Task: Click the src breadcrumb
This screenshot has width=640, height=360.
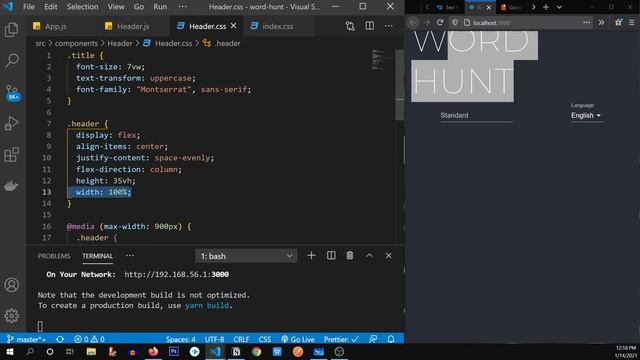Action: point(40,43)
